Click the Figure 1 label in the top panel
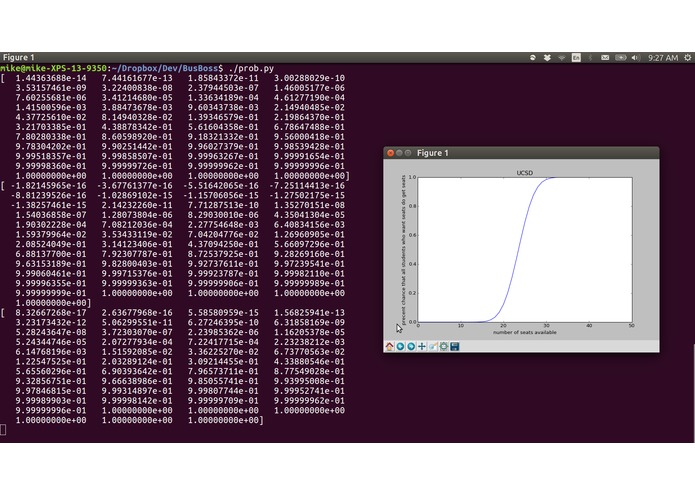 tap(19, 58)
